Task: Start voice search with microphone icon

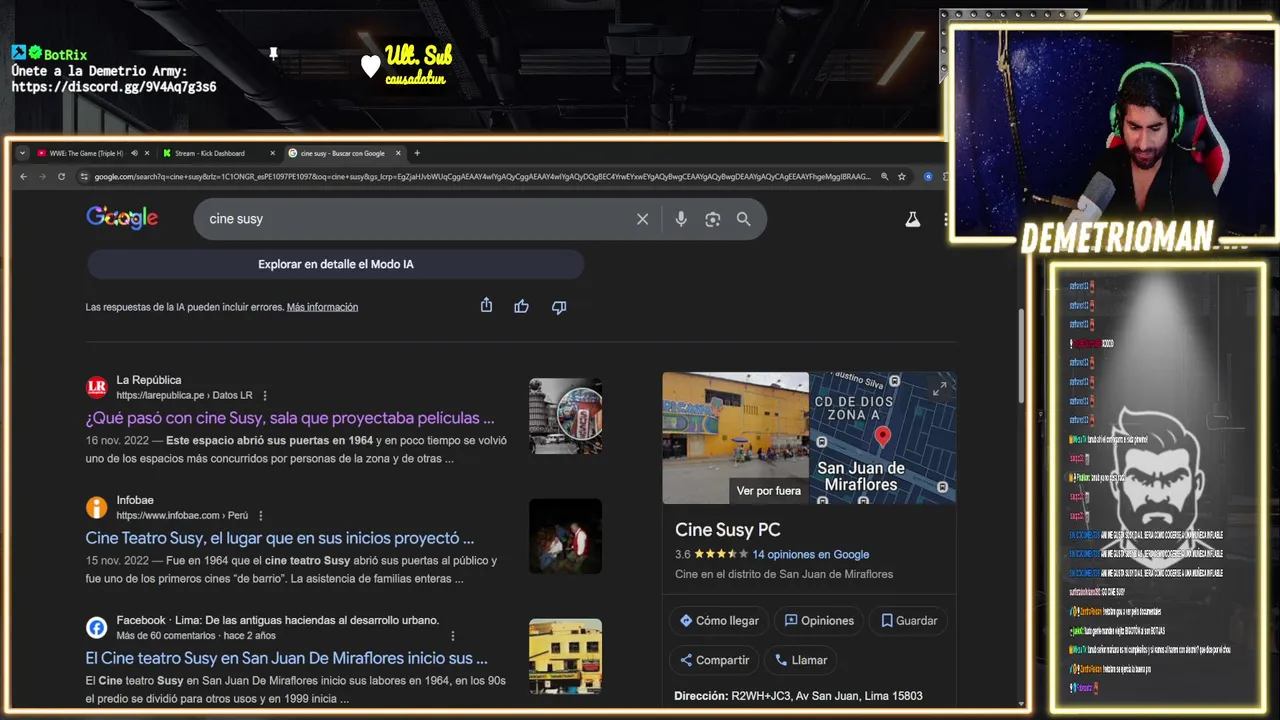Action: (x=681, y=219)
